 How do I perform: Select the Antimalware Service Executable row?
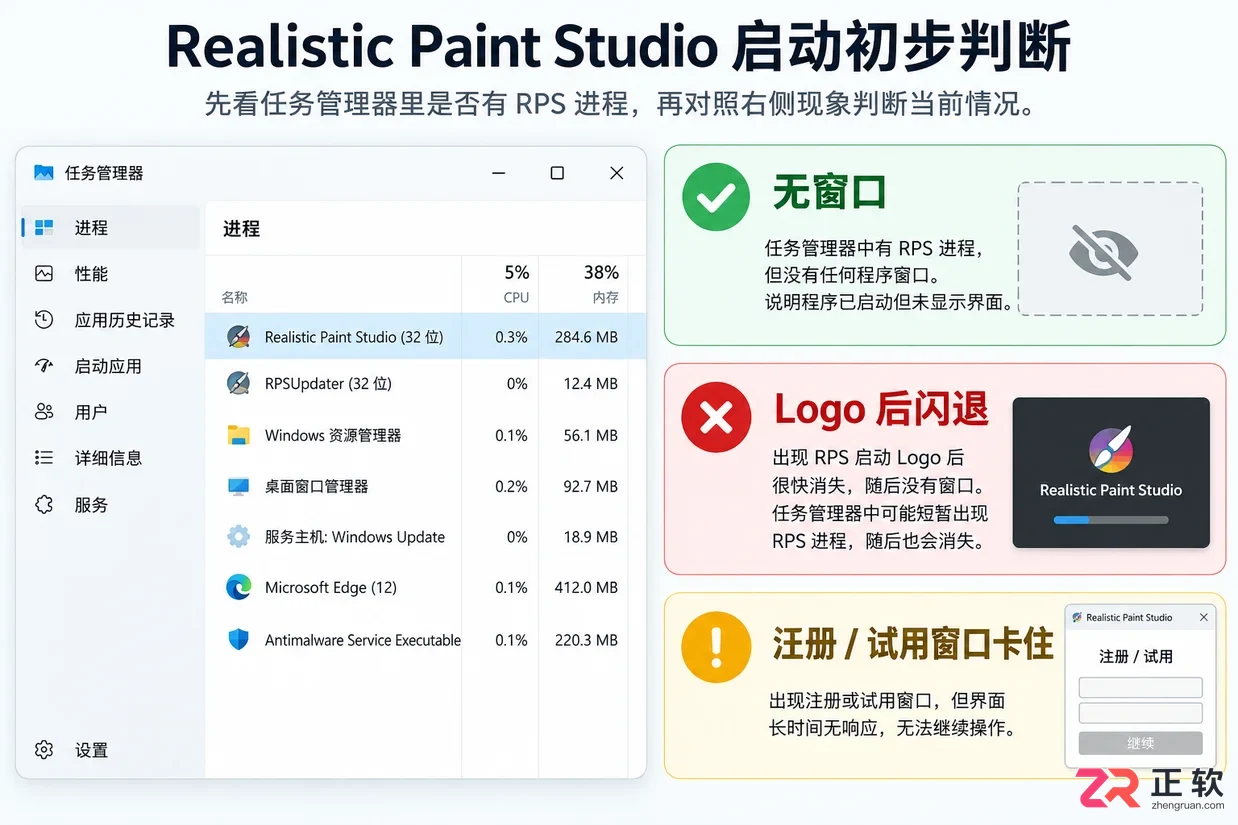coord(425,640)
